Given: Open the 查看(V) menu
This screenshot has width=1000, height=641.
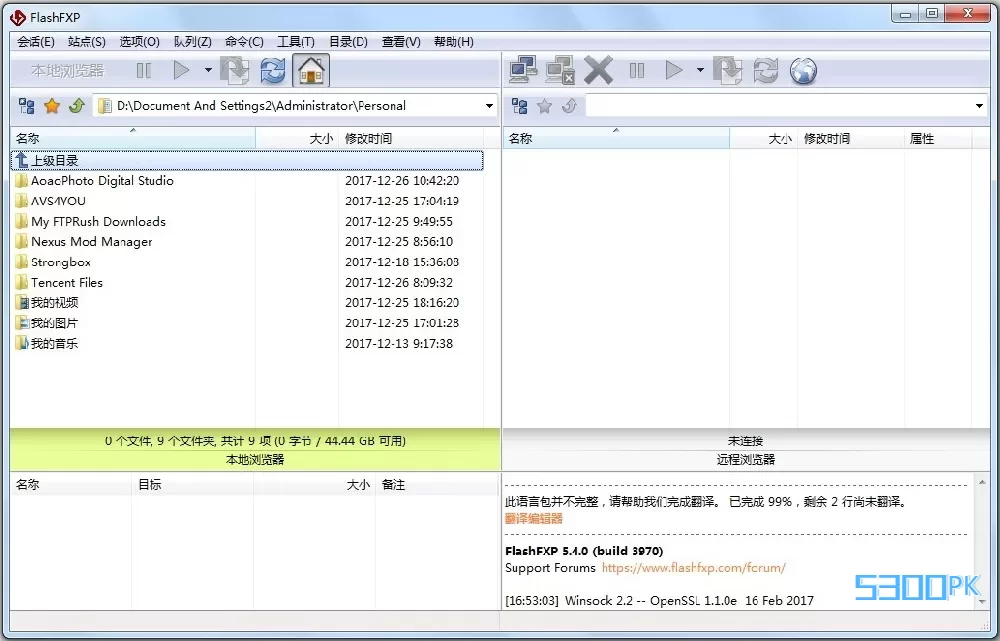Looking at the screenshot, I should [401, 42].
